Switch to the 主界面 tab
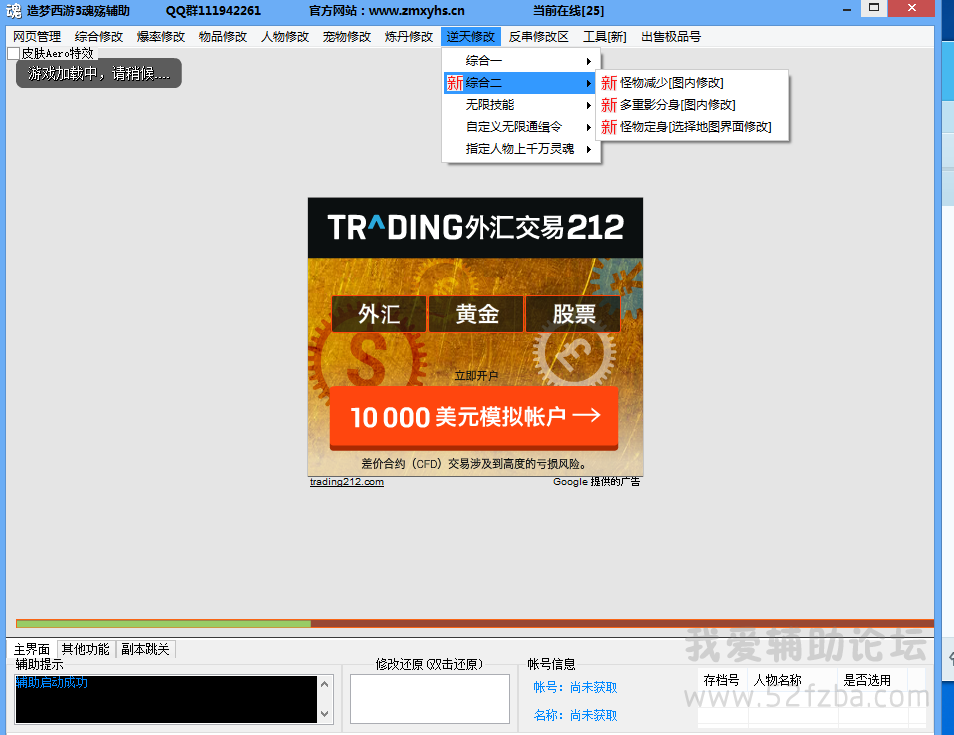The width and height of the screenshot is (954, 735). click(x=32, y=649)
